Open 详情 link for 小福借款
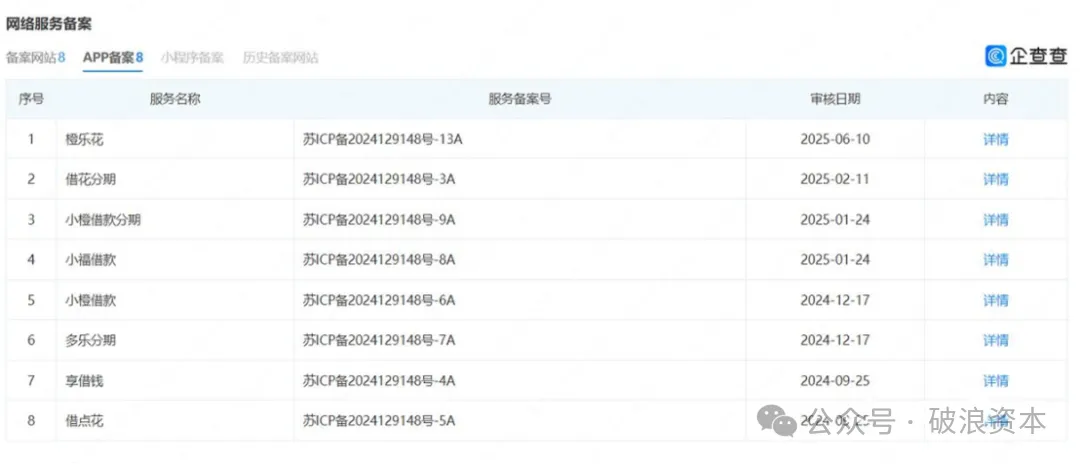Image resolution: width=1080 pixels, height=464 pixels. 995,260
